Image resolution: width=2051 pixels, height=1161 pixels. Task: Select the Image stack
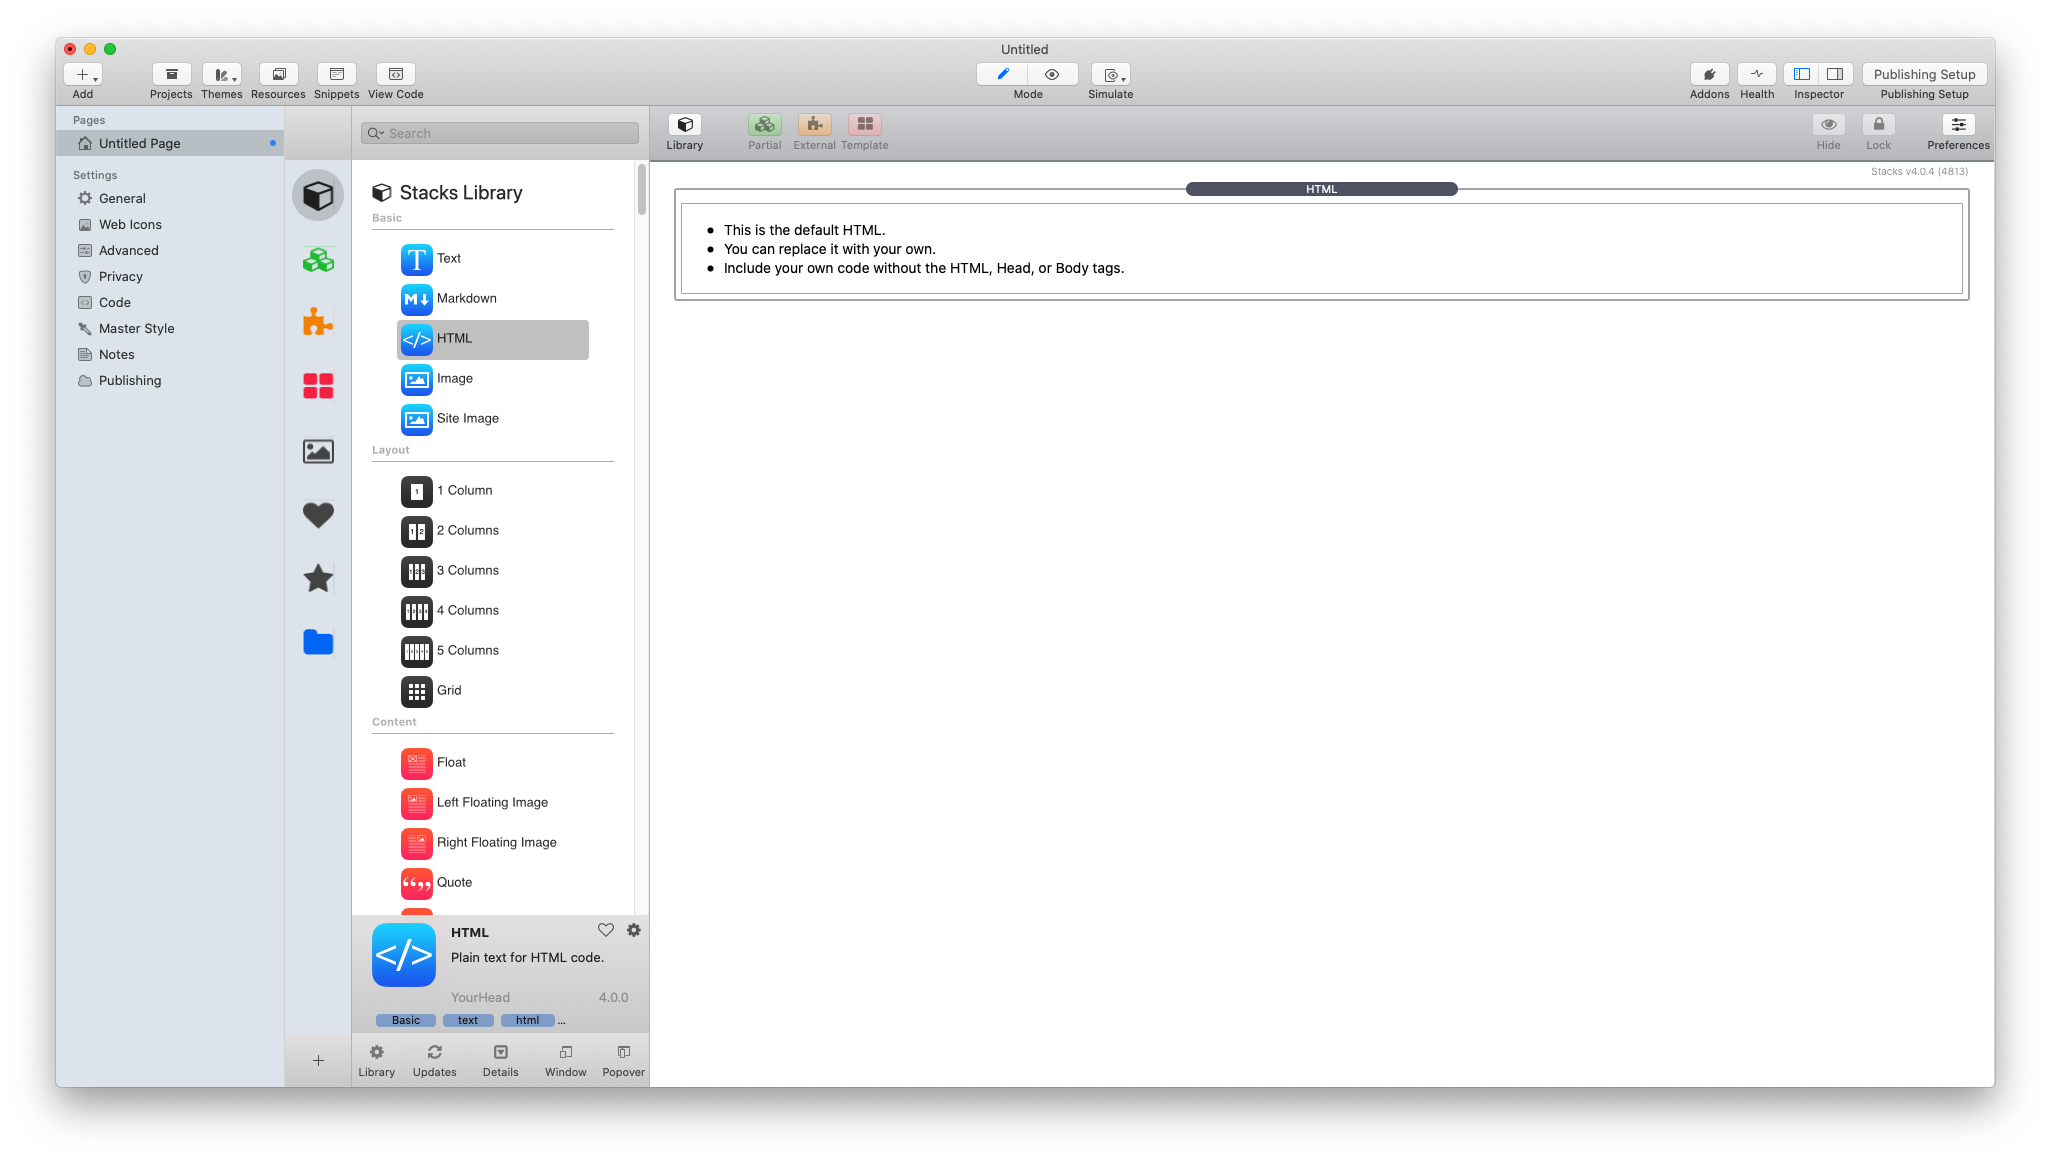493,379
